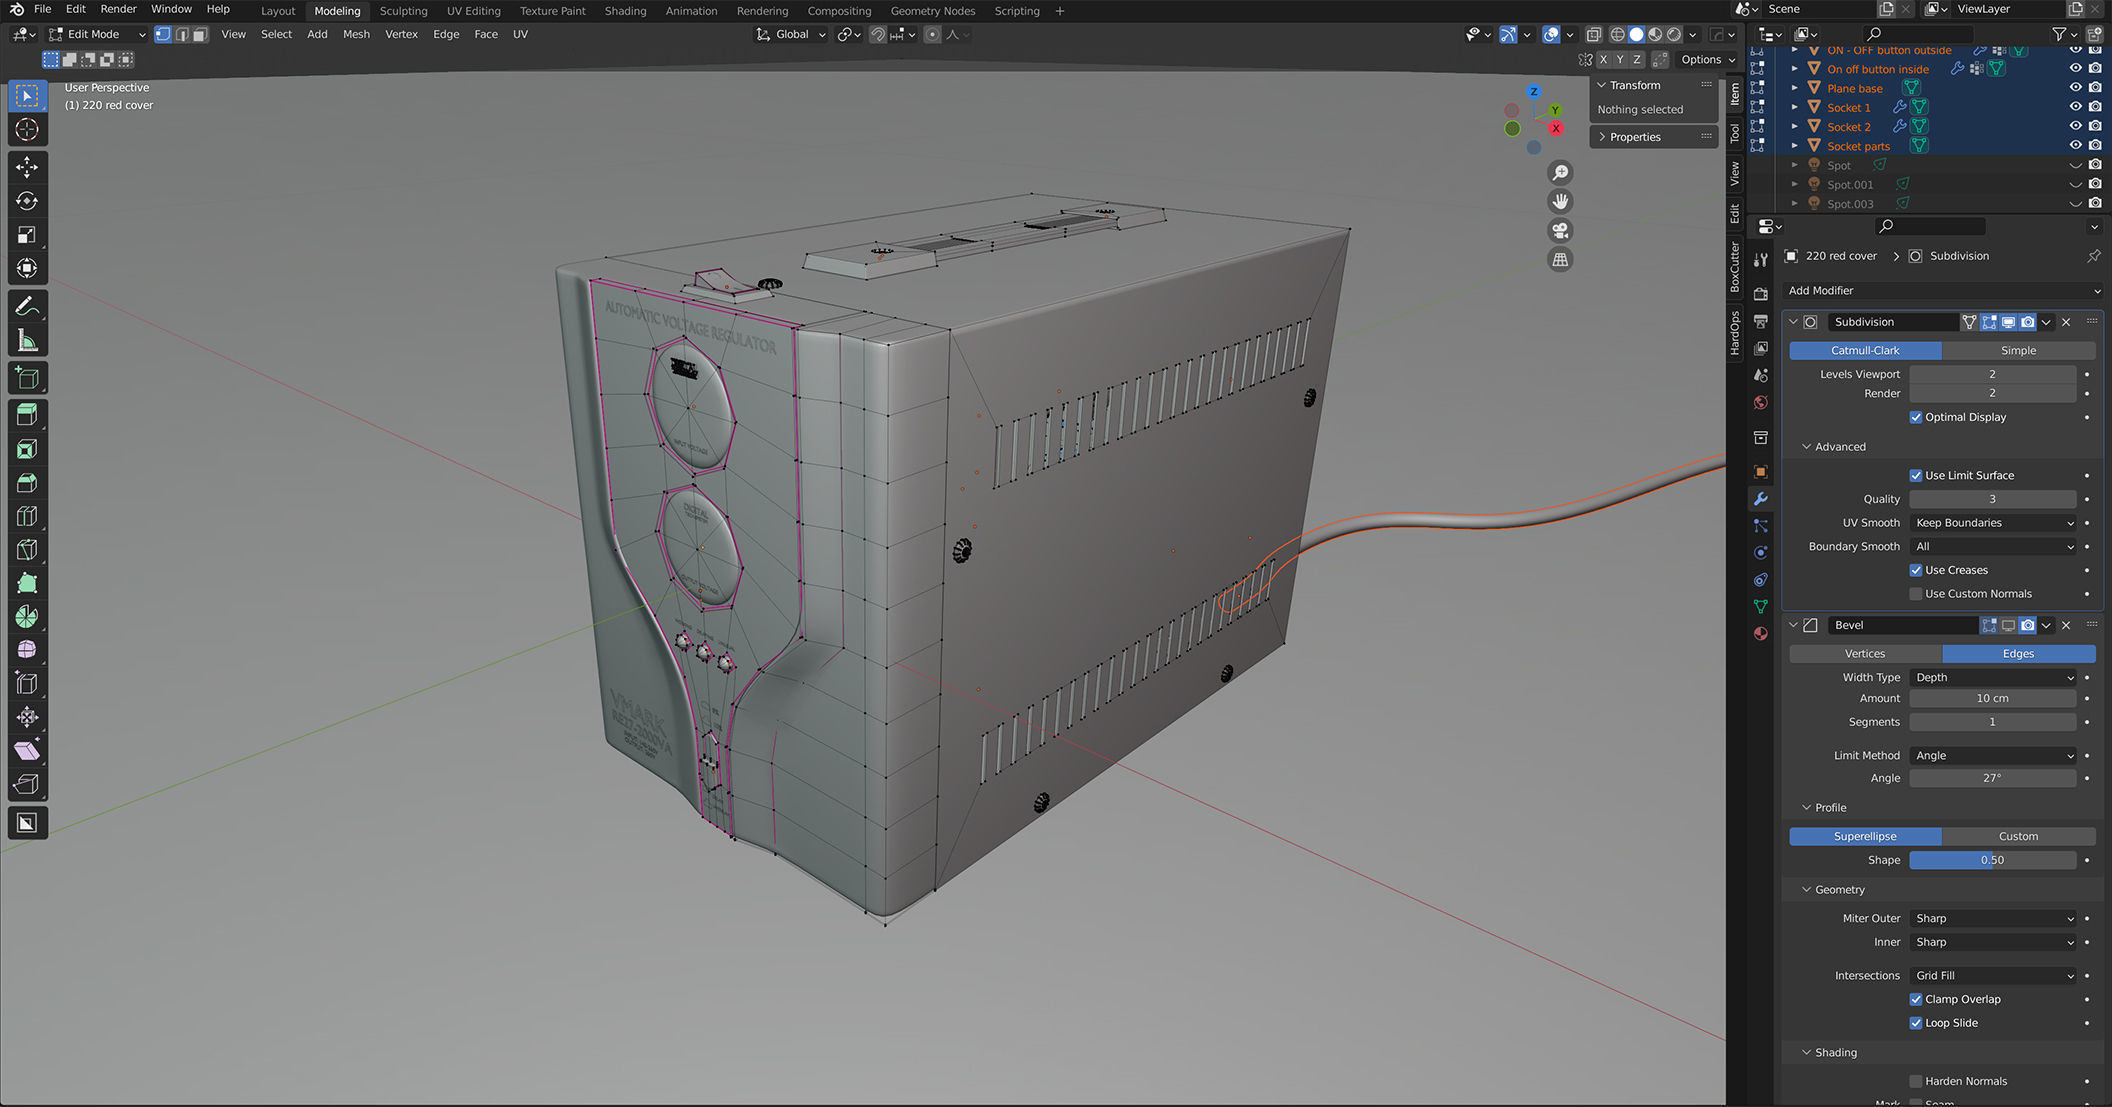
Task: Open the Boundary Smooth dropdown
Action: tap(1993, 547)
